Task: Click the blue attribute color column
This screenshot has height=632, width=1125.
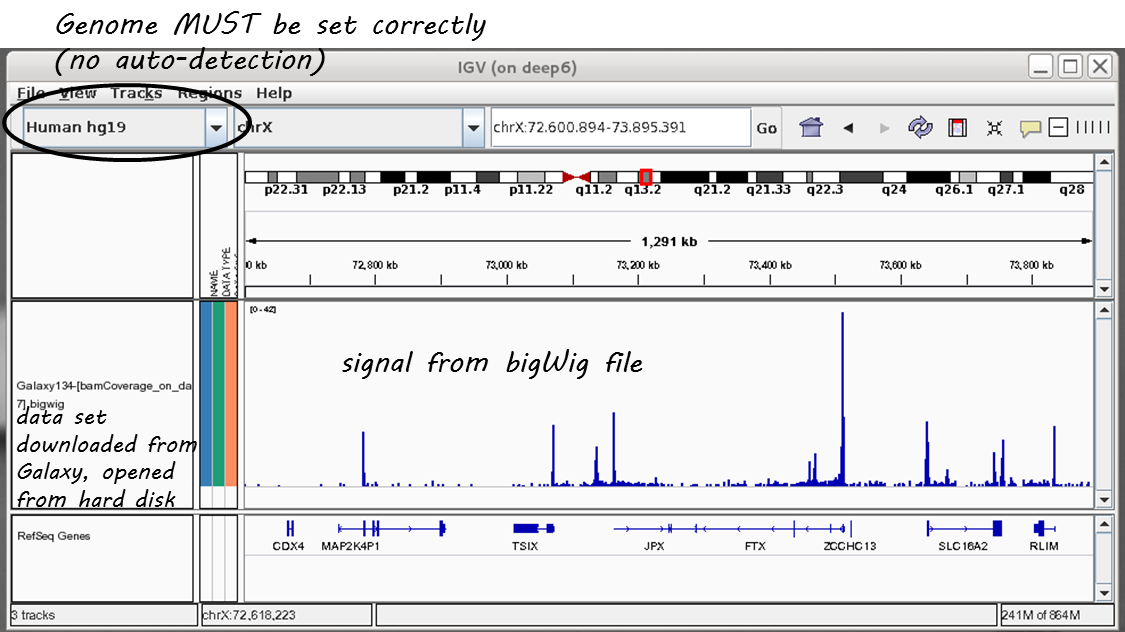Action: coord(206,393)
